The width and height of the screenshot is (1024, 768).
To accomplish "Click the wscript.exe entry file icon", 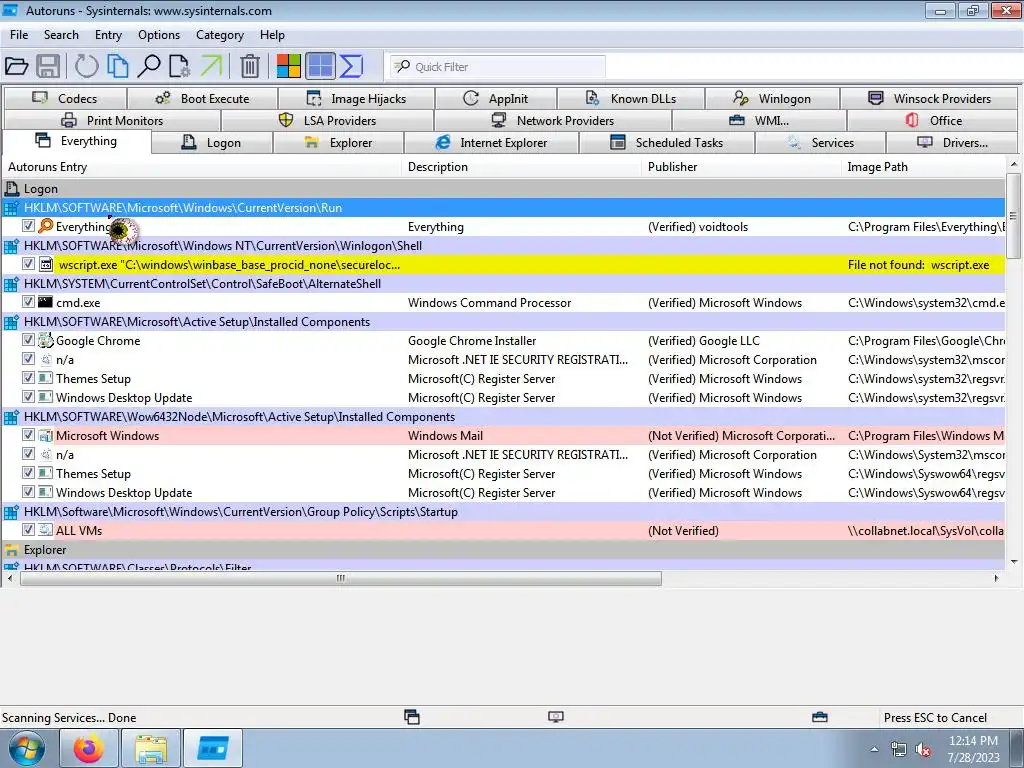I will pyautogui.click(x=46, y=264).
